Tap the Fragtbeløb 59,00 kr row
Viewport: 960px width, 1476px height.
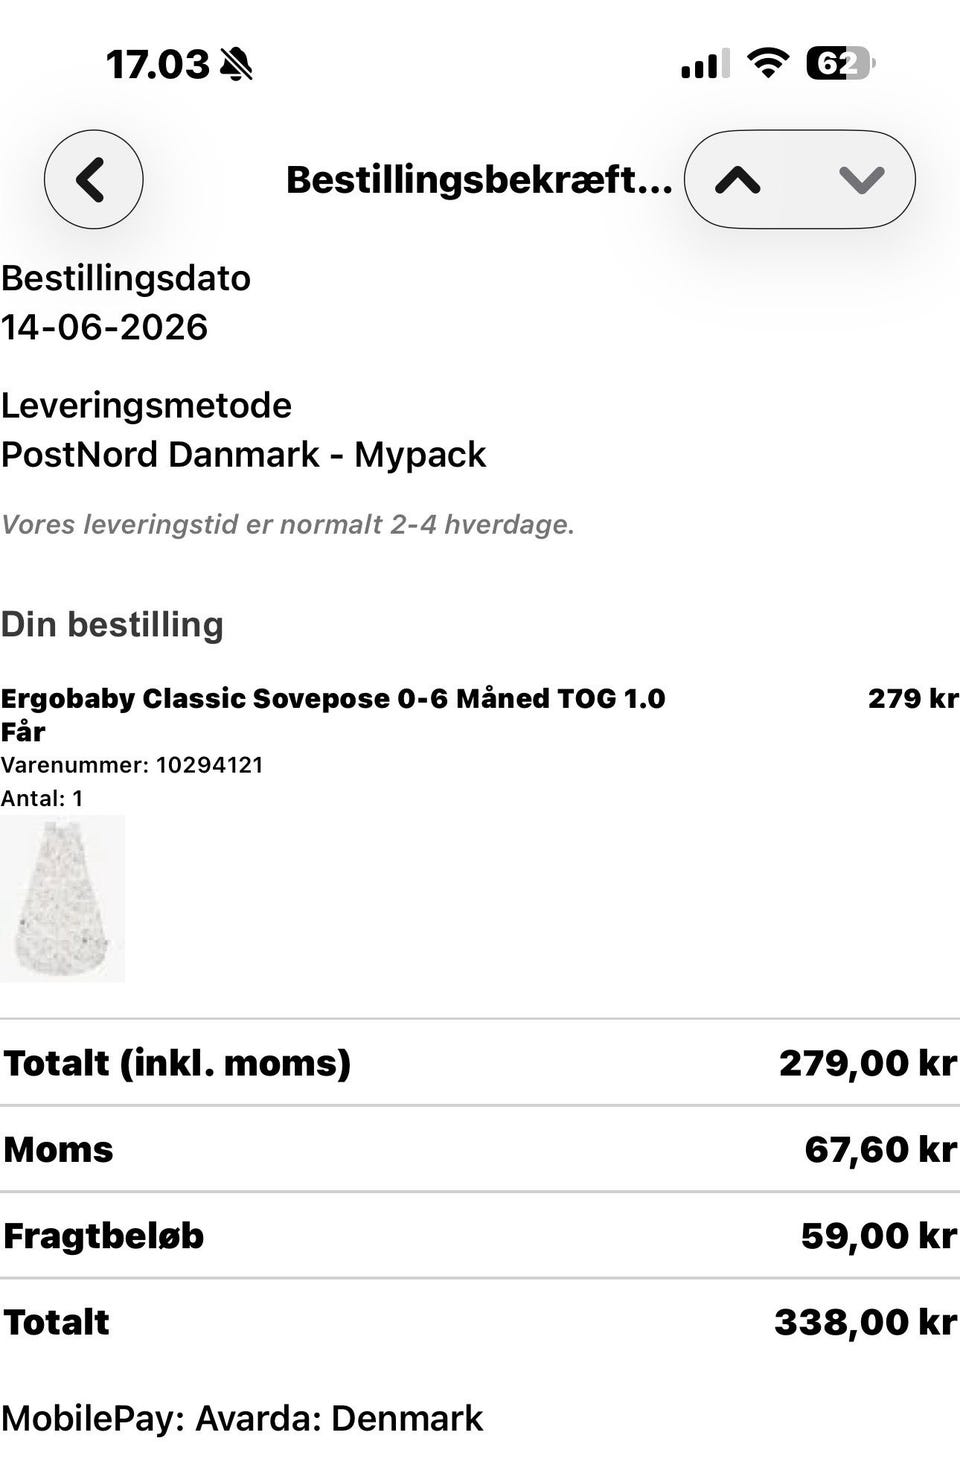[x=480, y=1235]
